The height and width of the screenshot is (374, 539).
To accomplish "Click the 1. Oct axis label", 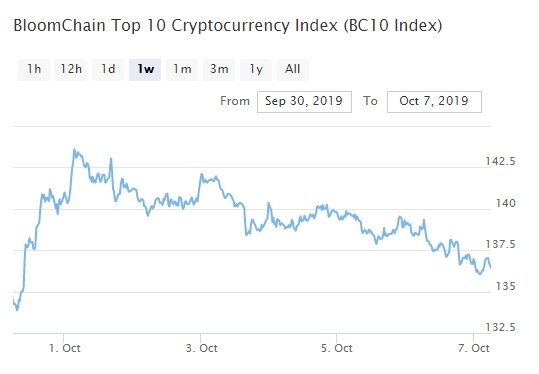I will click(65, 348).
